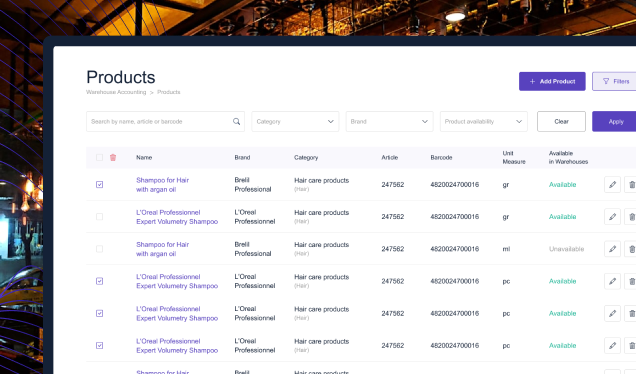Click the Category column header

pyautogui.click(x=306, y=157)
